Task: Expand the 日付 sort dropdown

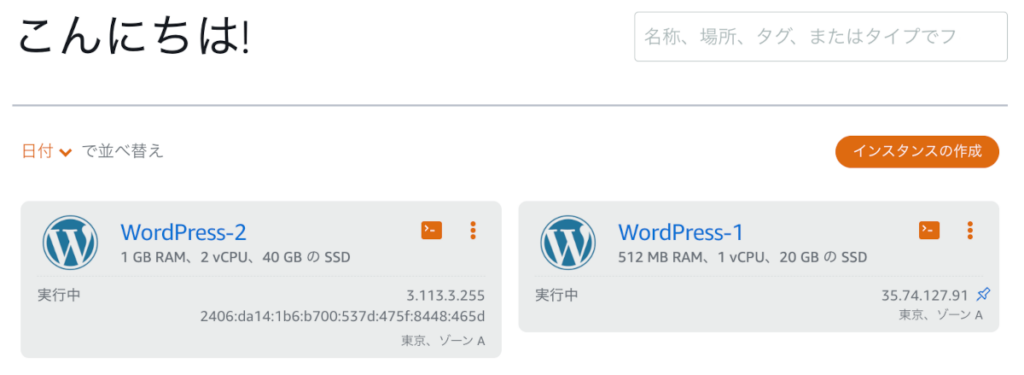Action: 46,152
